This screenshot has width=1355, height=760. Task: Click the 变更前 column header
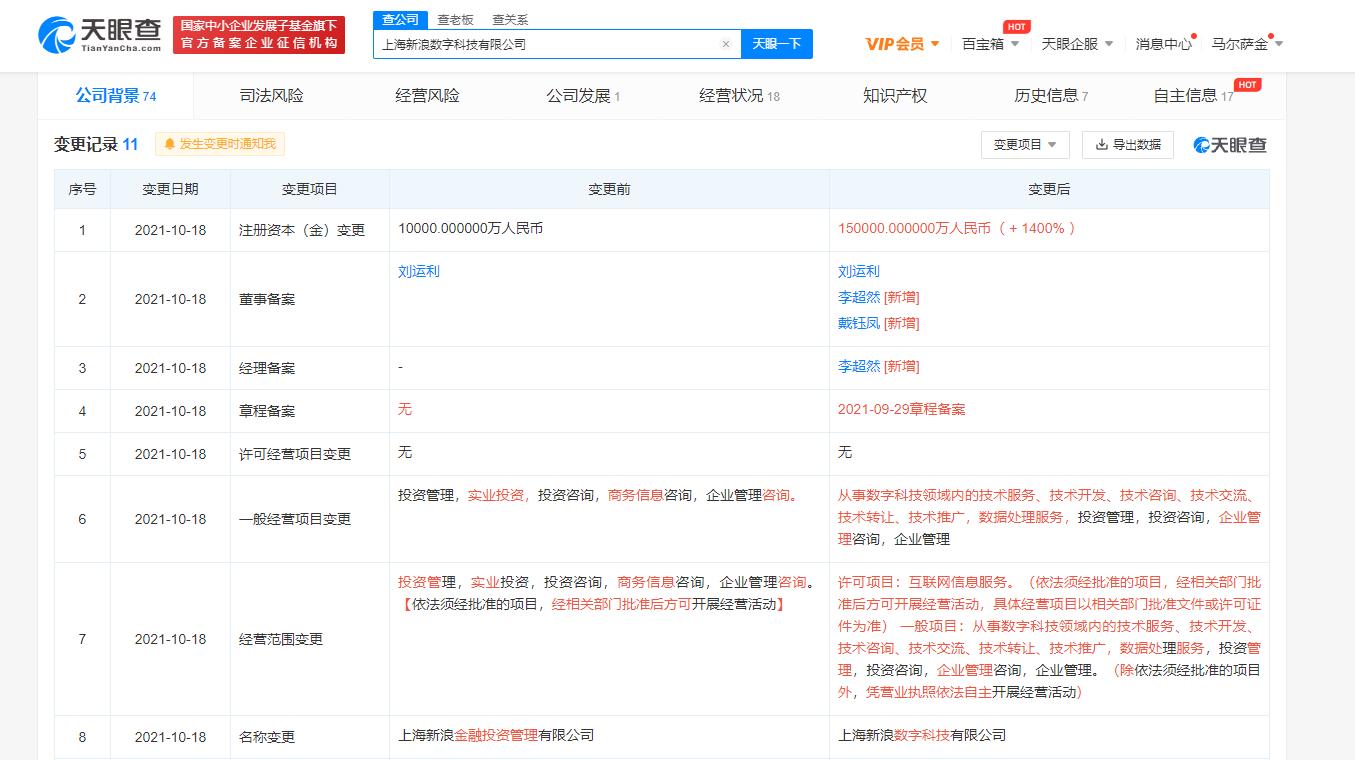(609, 189)
